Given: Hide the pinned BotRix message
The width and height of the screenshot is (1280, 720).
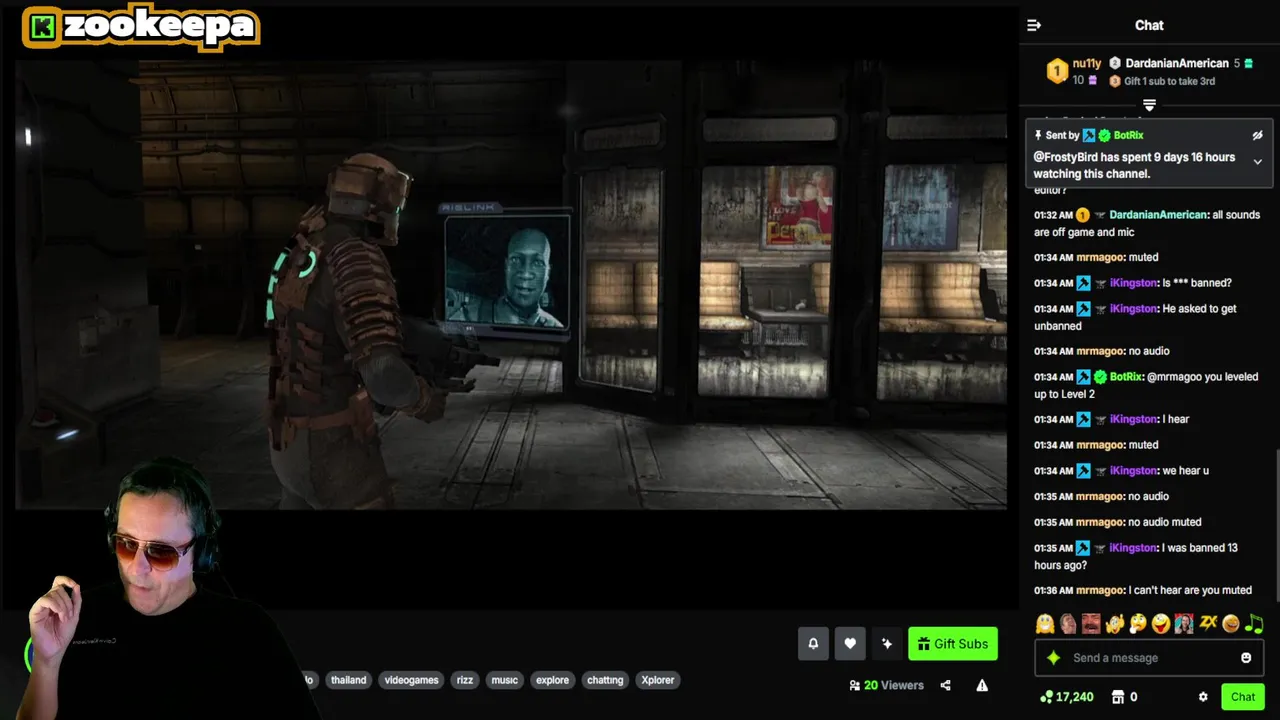Looking at the screenshot, I should coord(1258,135).
